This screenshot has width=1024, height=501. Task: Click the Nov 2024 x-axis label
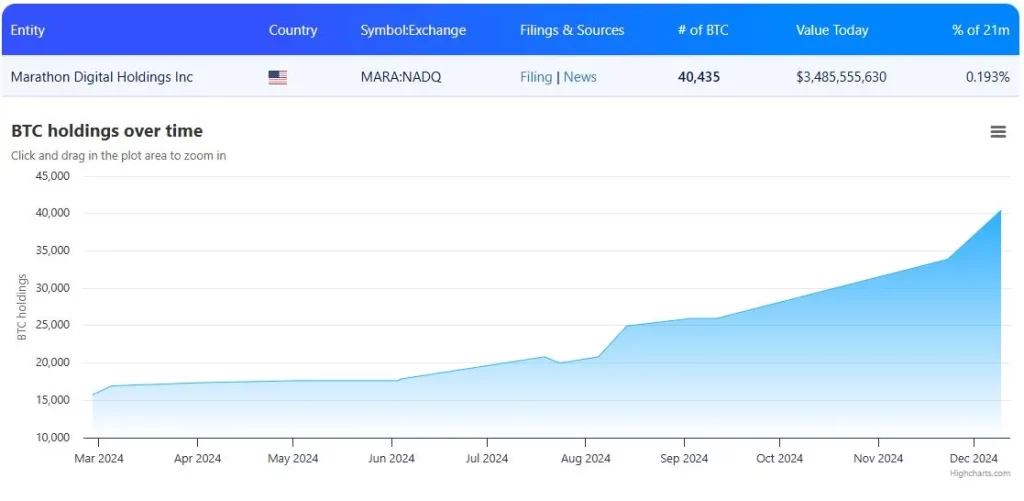point(878,459)
